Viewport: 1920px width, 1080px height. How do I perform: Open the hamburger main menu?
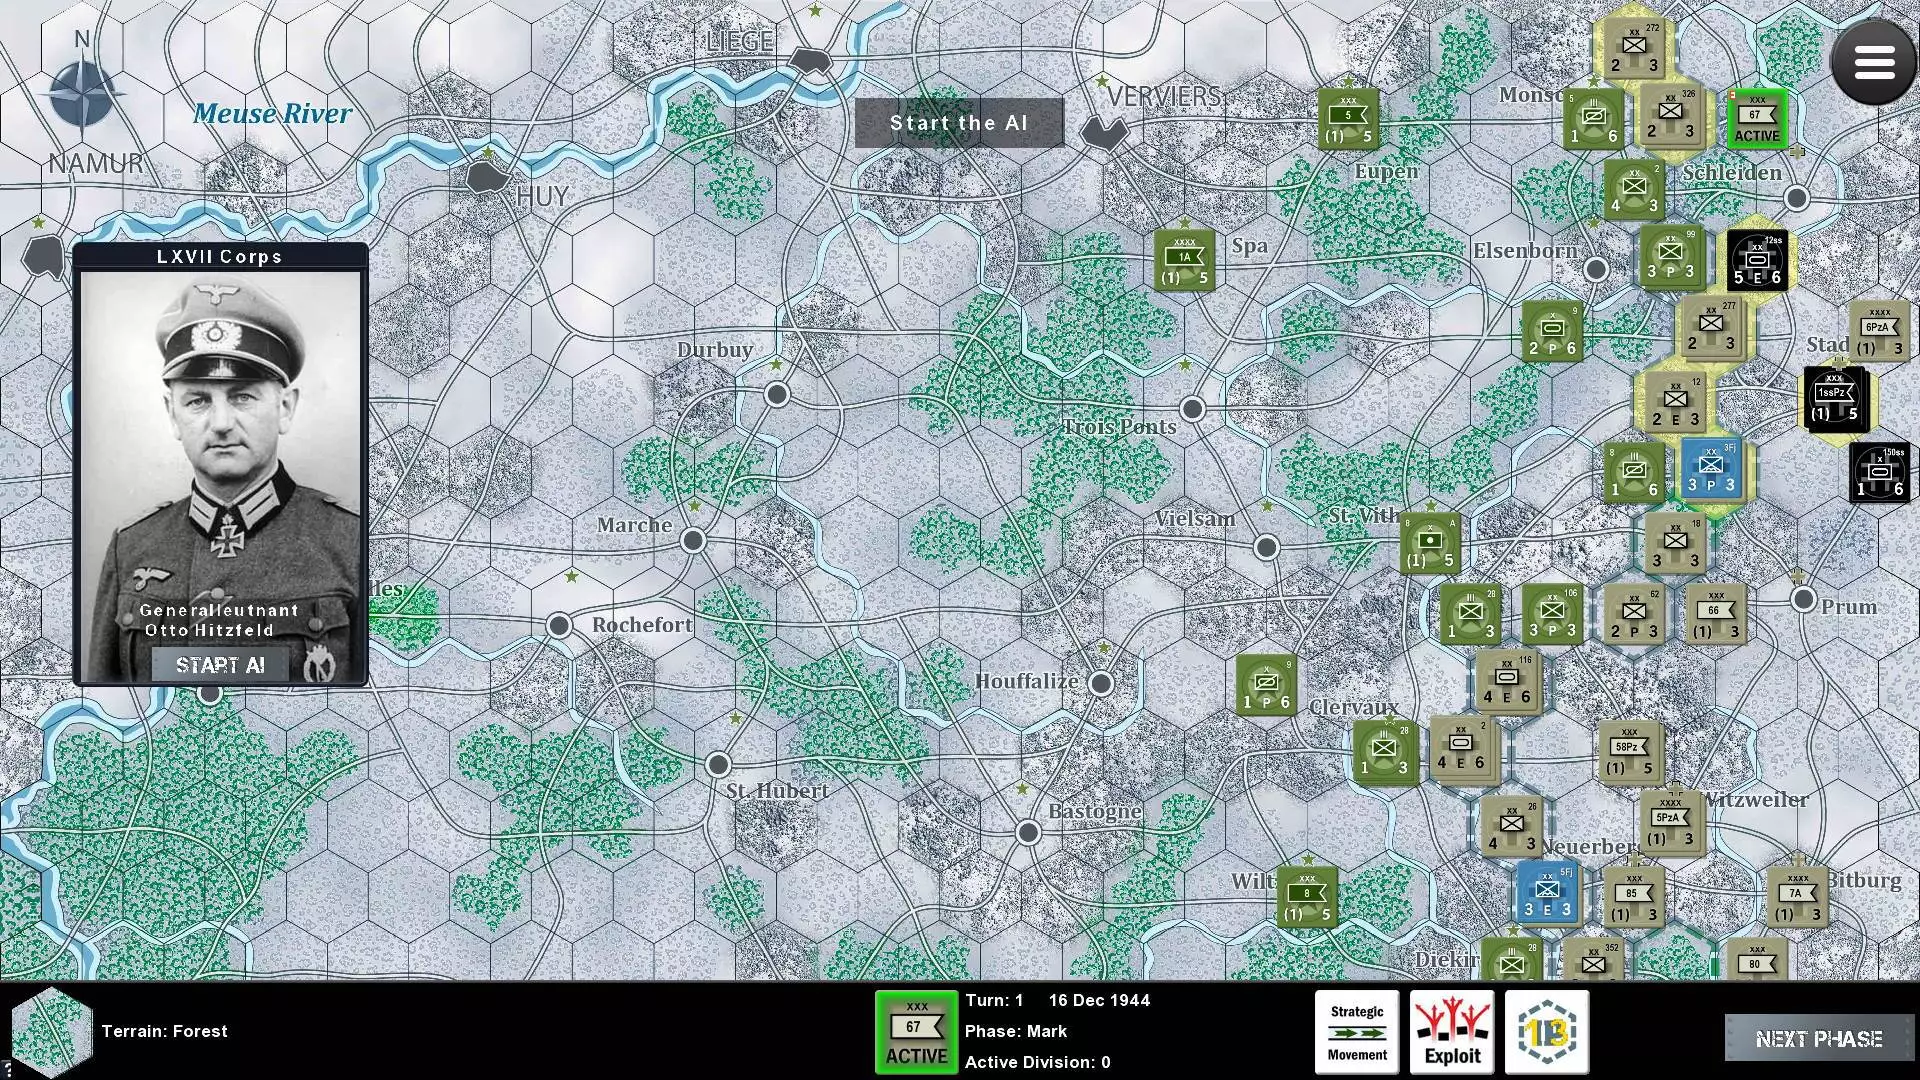1873,62
